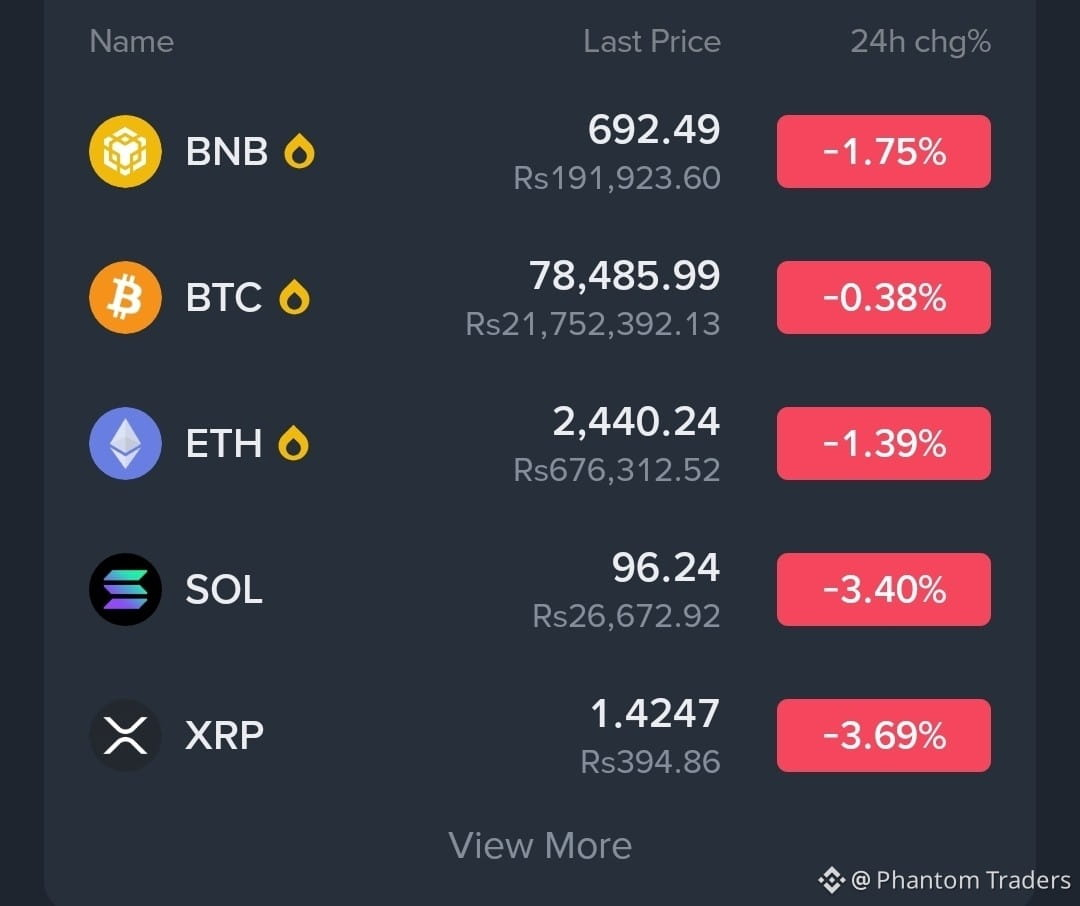Toggle BNB -1.75% change badge

(x=884, y=152)
